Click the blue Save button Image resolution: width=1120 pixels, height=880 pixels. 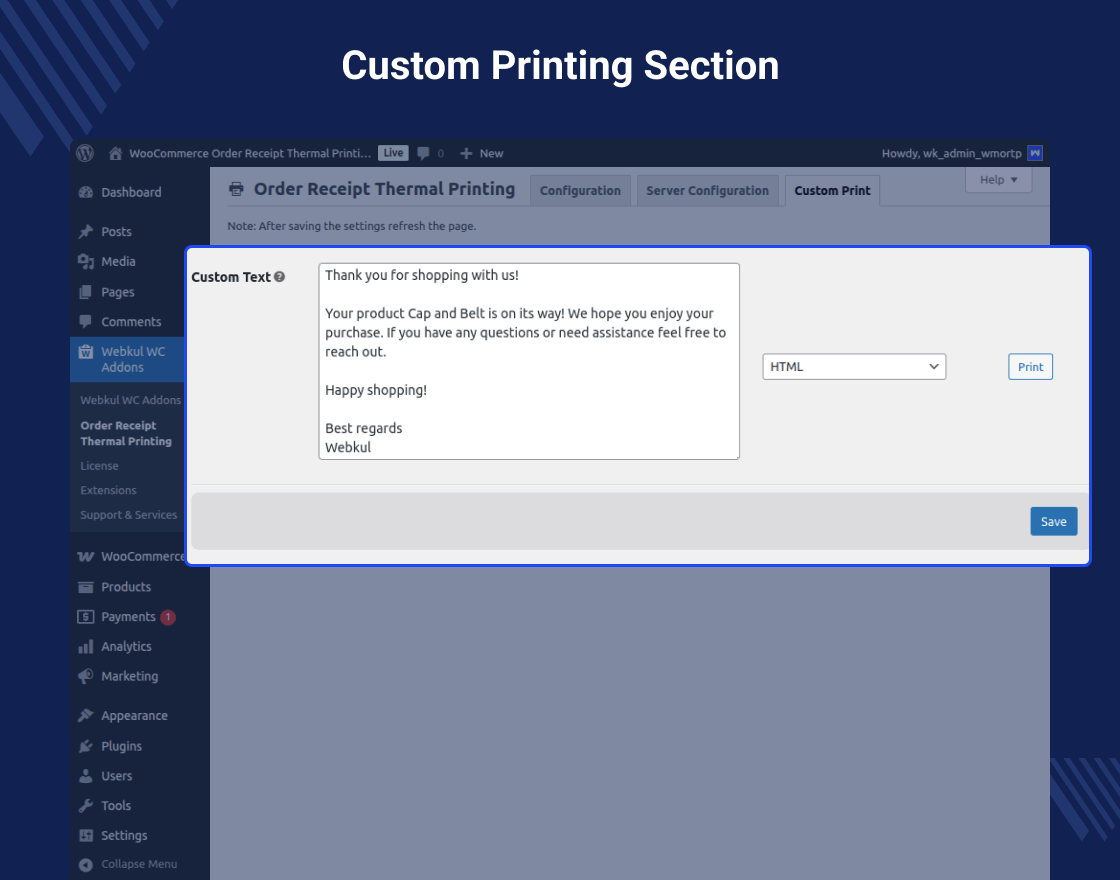point(1054,521)
